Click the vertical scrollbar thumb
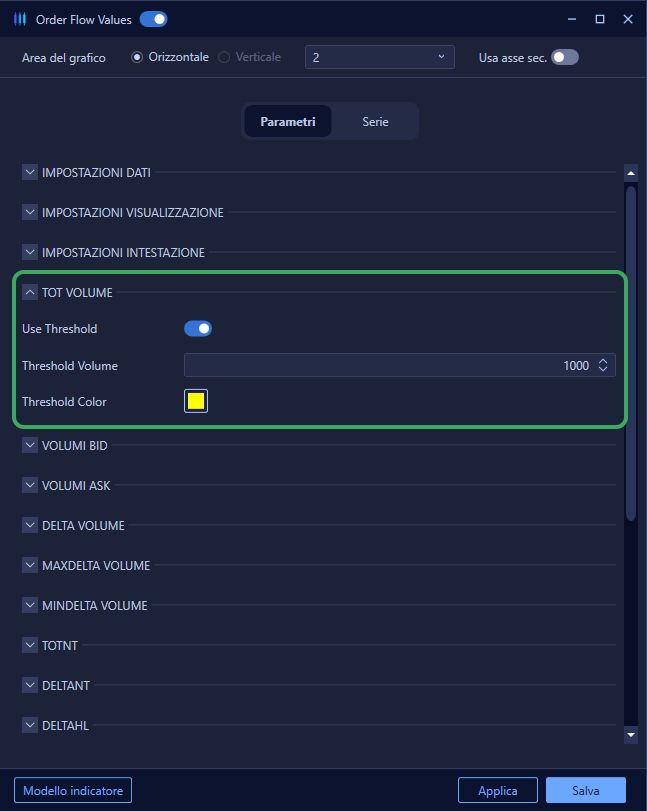 631,353
